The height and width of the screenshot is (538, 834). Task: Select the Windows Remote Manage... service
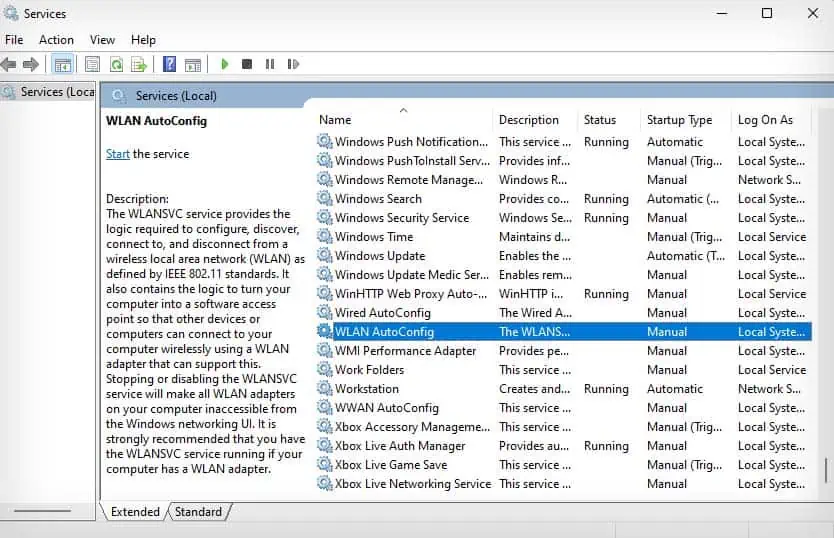tap(564, 179)
